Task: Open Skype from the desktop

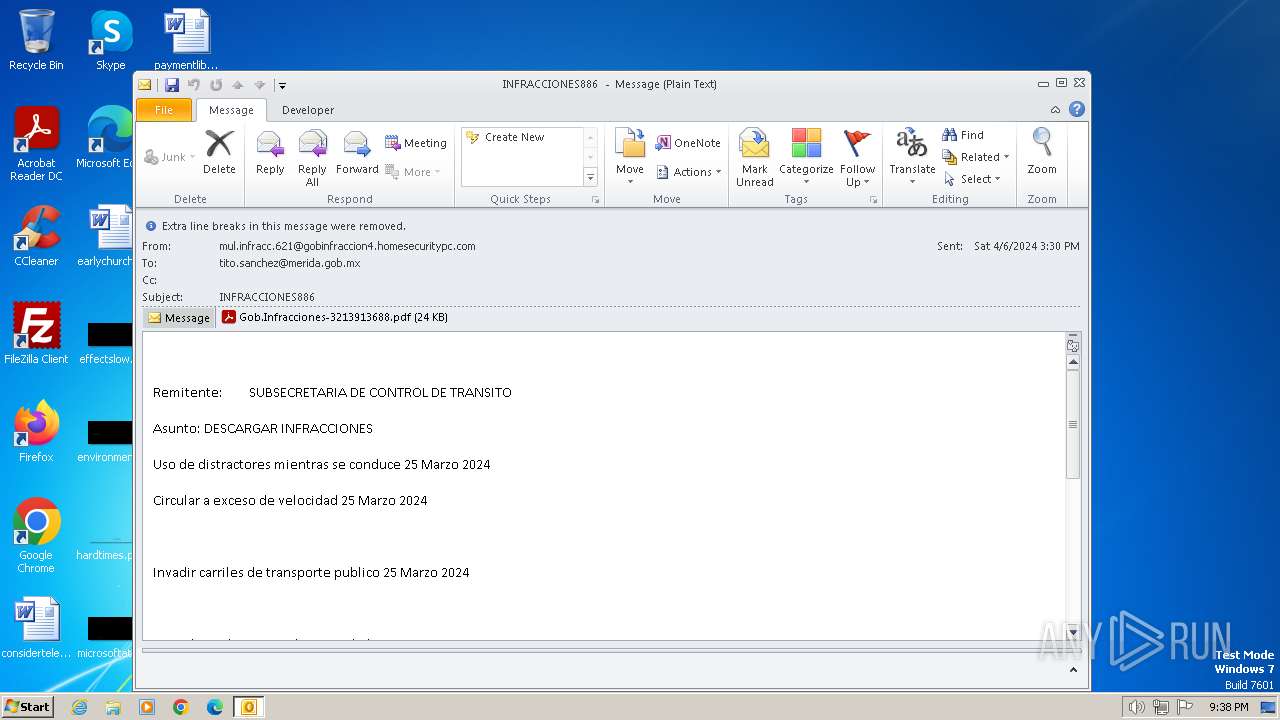Action: (x=110, y=40)
